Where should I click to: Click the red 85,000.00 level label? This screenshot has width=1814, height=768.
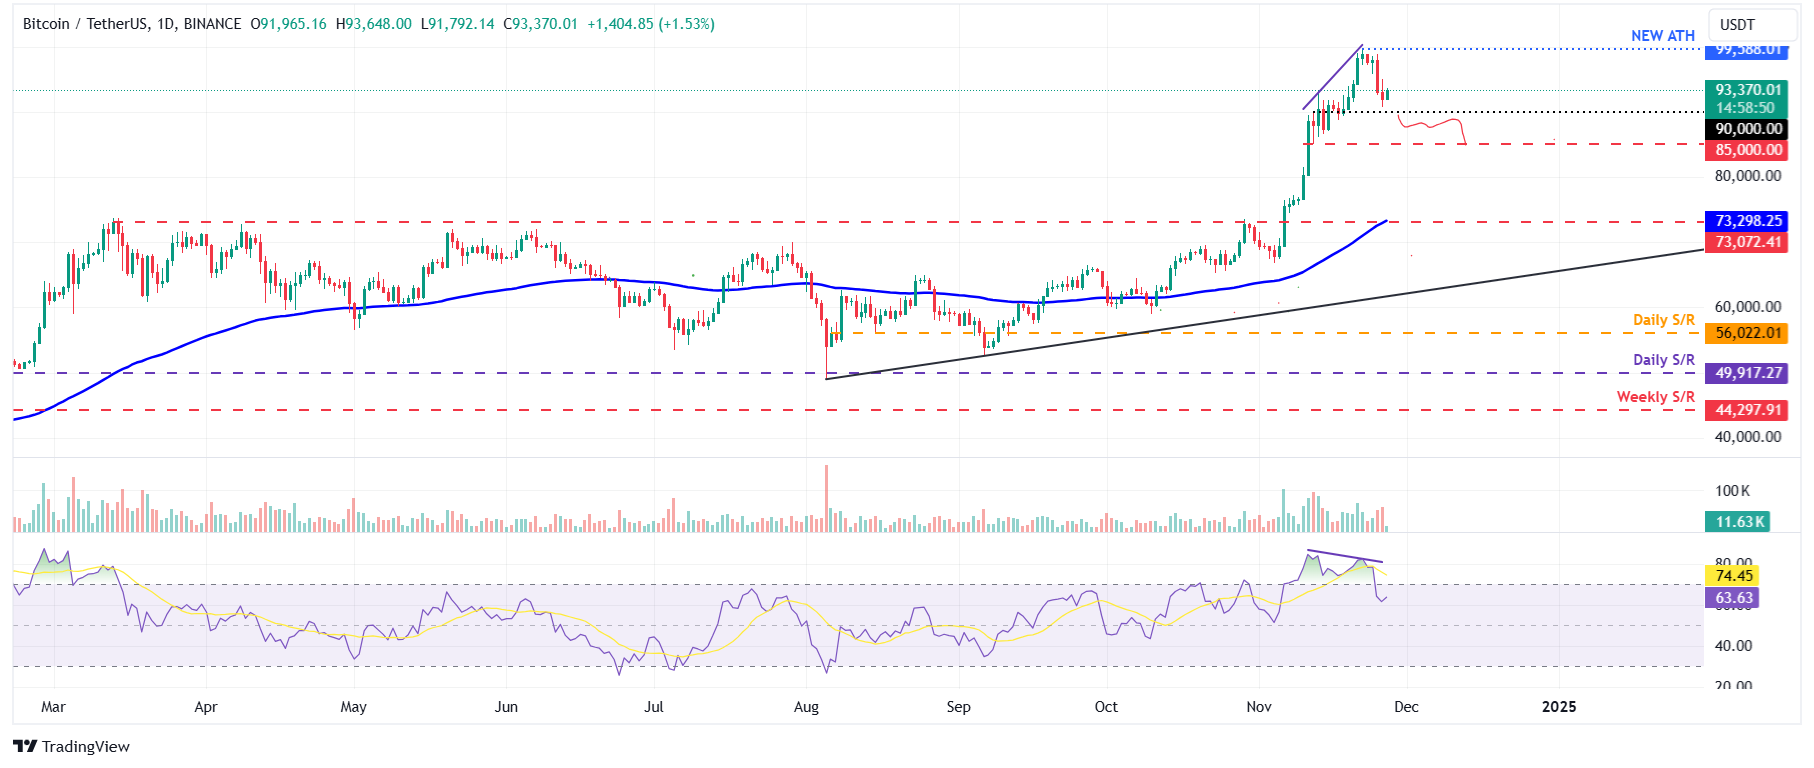(1747, 150)
